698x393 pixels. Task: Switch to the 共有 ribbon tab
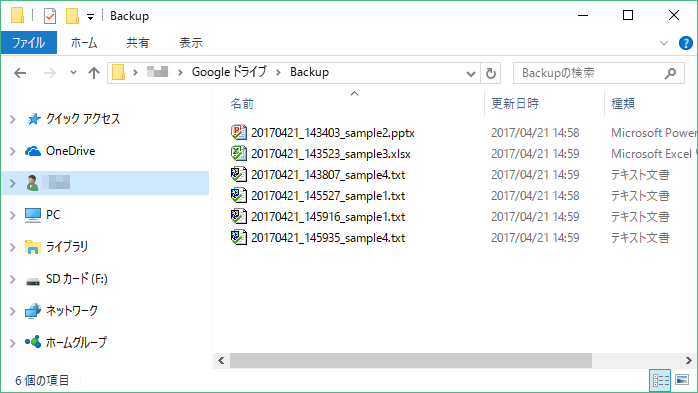138,43
